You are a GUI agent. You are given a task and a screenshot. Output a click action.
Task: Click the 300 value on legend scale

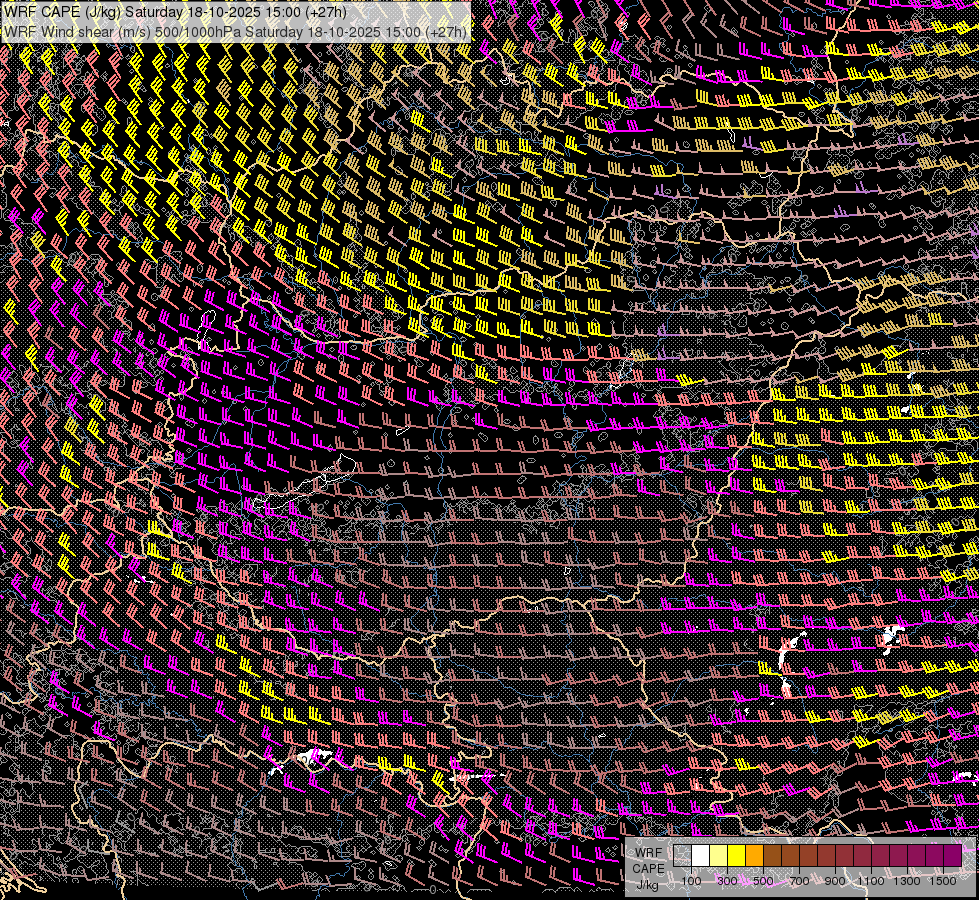pos(727,881)
